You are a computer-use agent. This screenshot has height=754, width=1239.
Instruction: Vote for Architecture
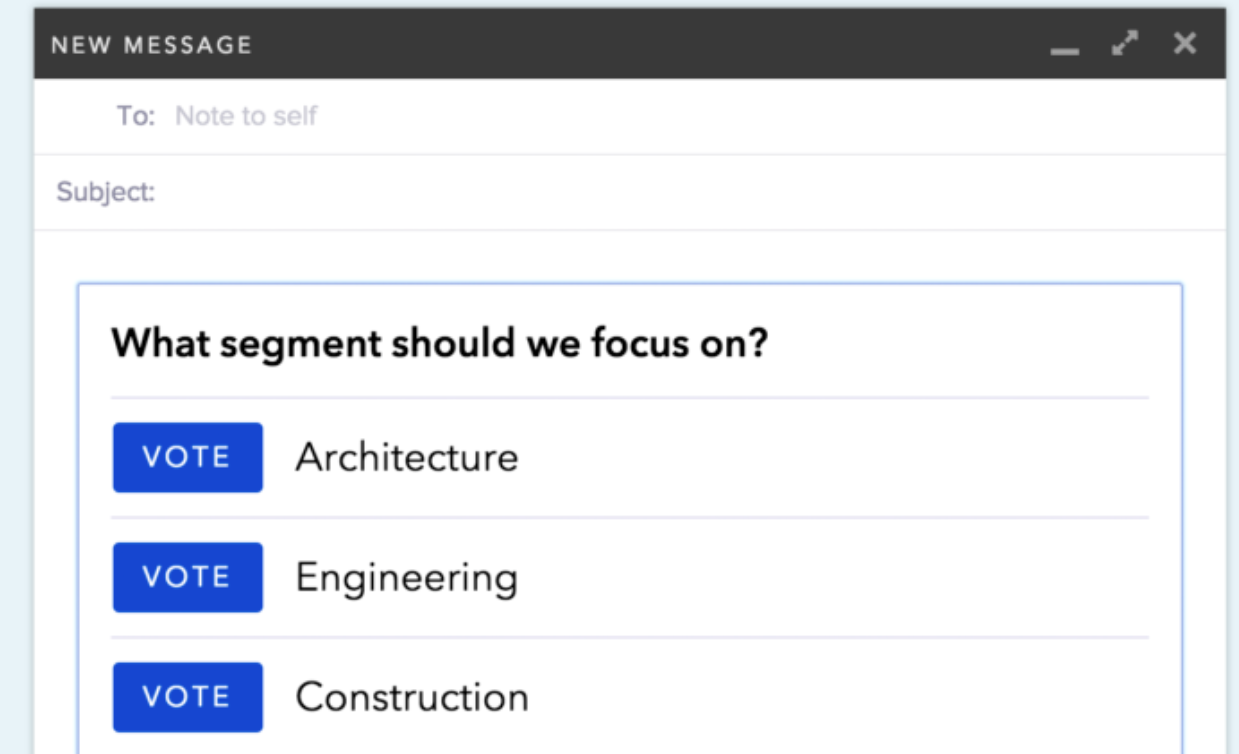(x=187, y=457)
